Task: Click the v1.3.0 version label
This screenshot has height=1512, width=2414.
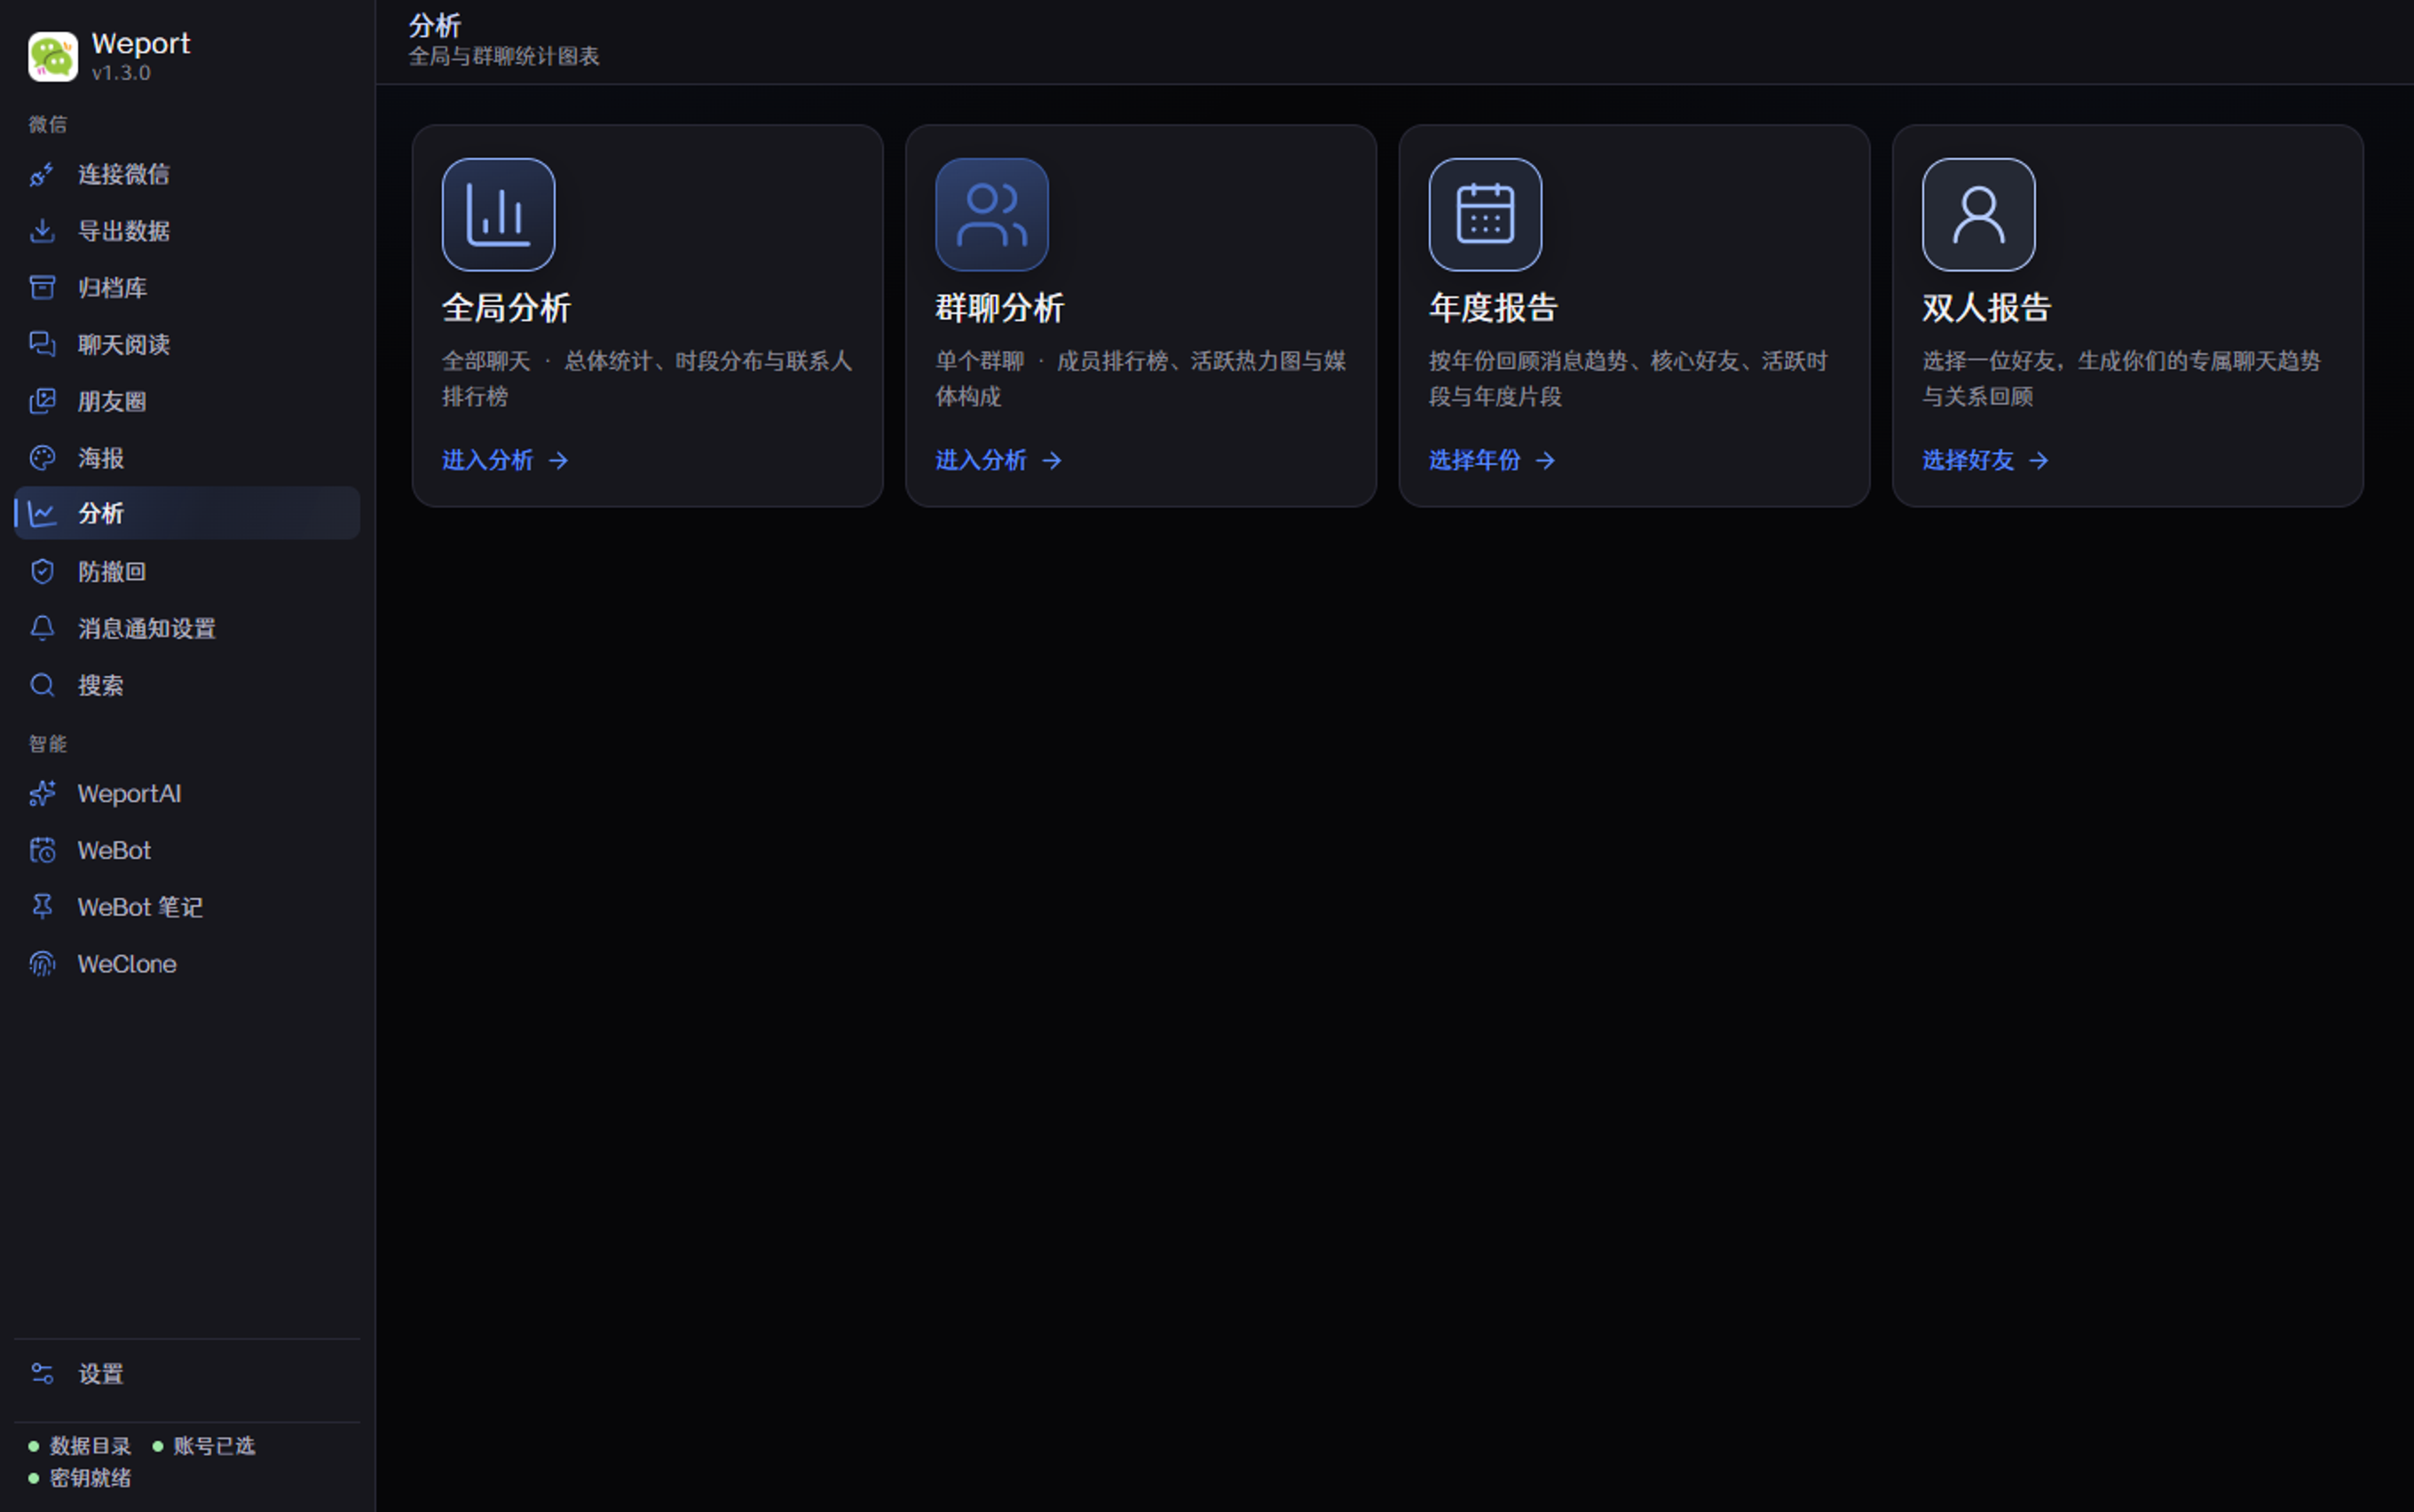Action: [x=121, y=73]
